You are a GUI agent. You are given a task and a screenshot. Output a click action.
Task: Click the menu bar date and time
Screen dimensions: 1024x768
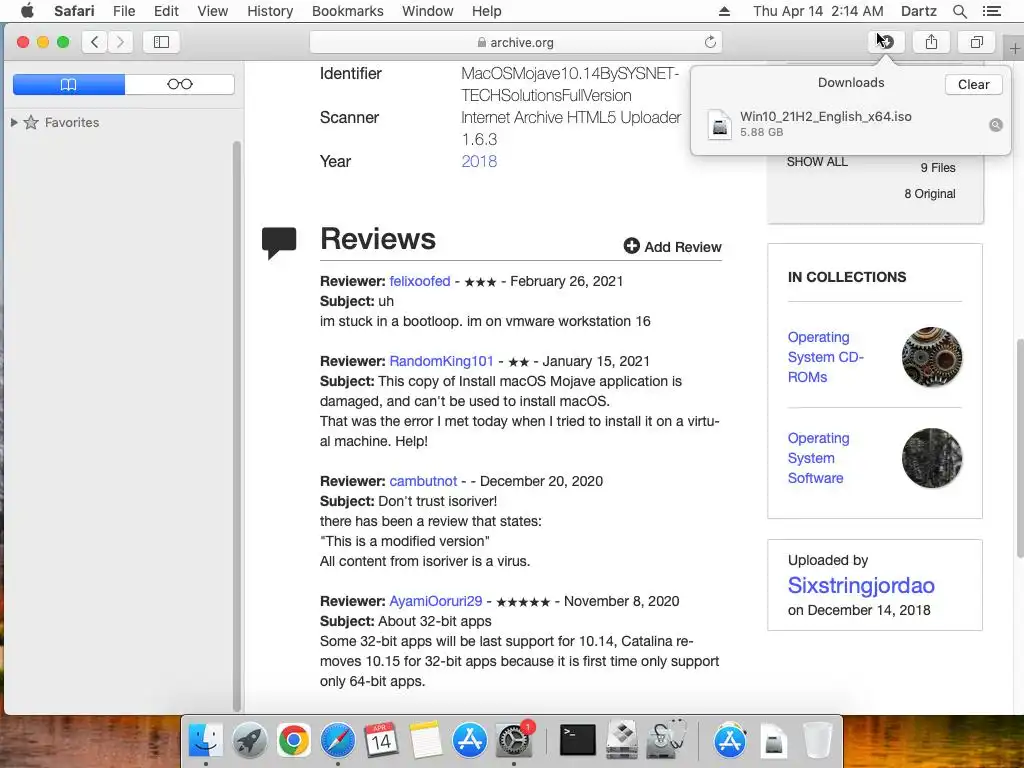pyautogui.click(x=818, y=11)
